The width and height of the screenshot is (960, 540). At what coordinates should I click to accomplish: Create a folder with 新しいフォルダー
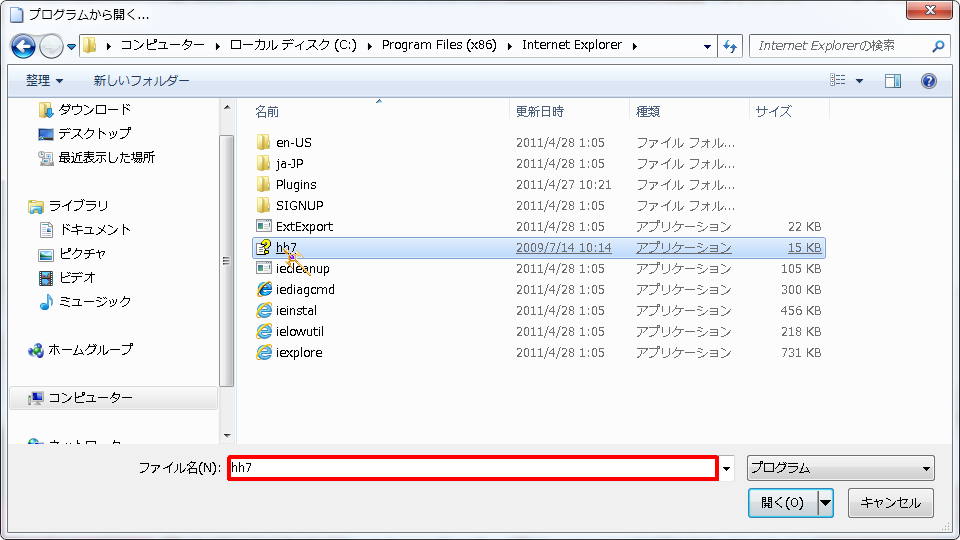141,80
